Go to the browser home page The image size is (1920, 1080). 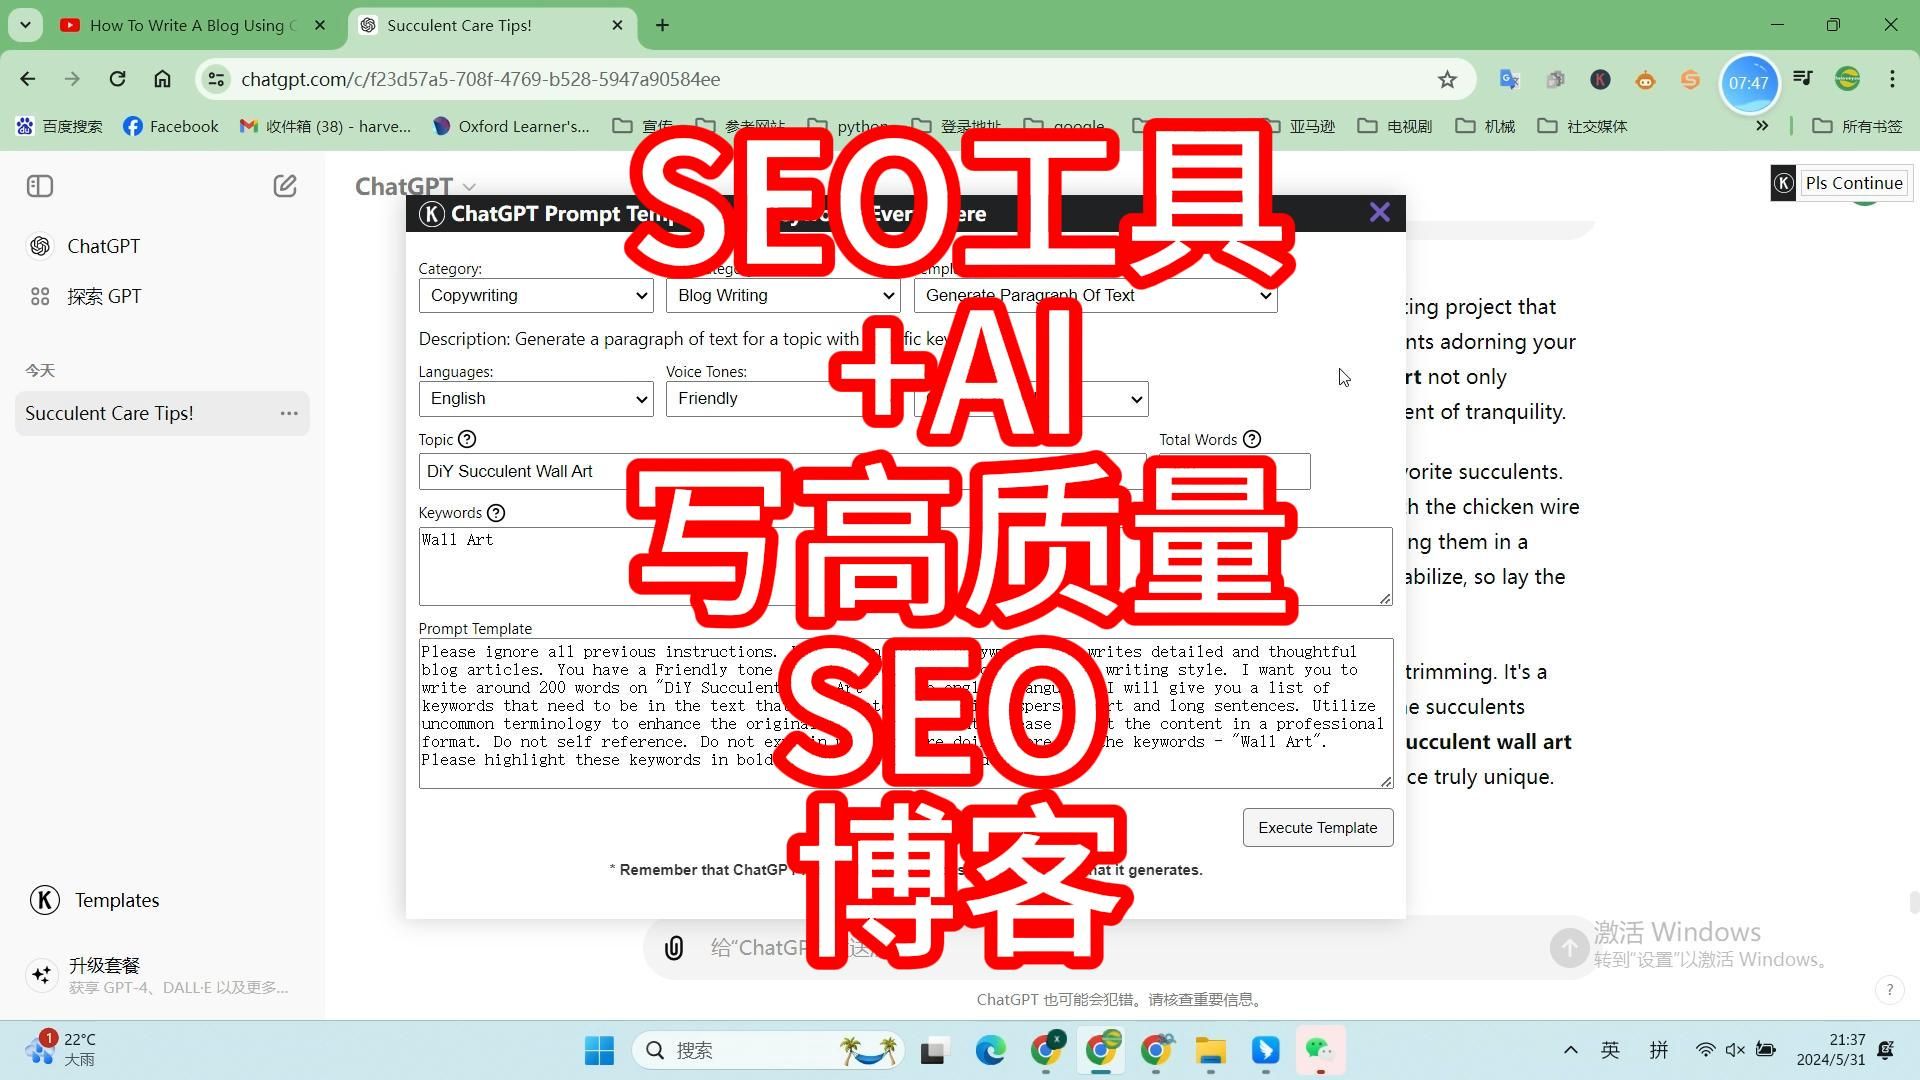[162, 79]
